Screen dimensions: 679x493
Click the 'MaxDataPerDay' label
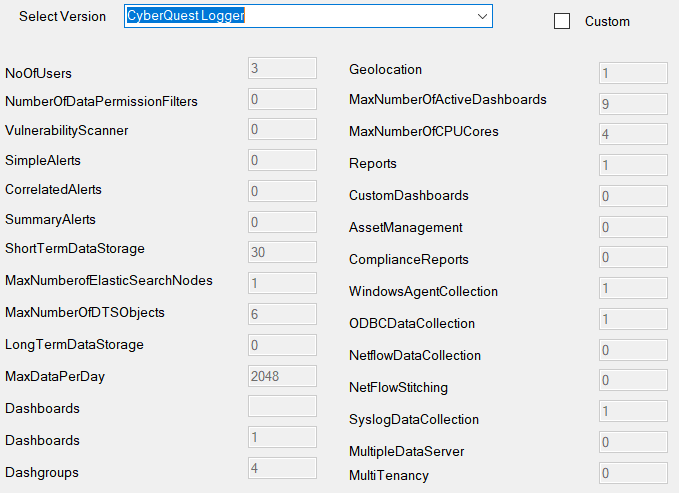point(55,376)
